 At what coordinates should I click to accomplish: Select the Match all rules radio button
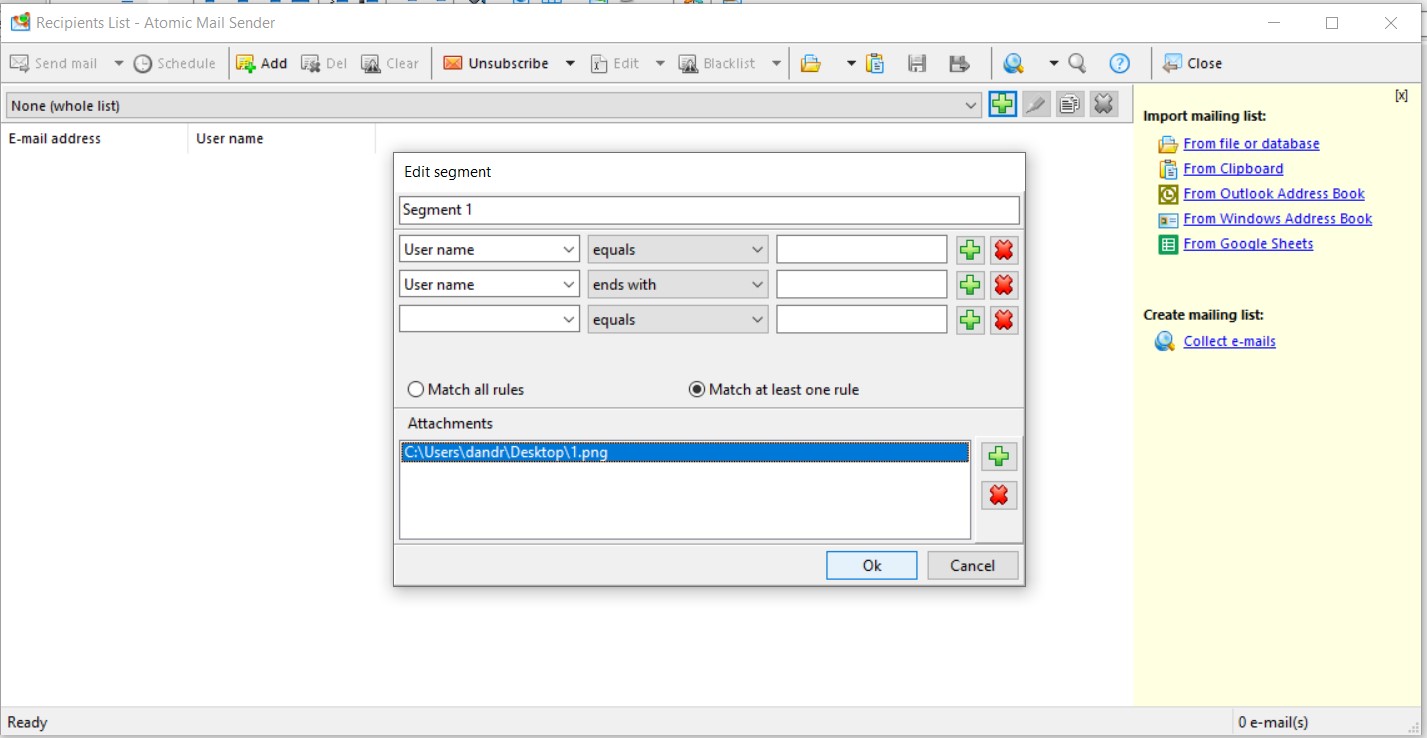(466, 390)
